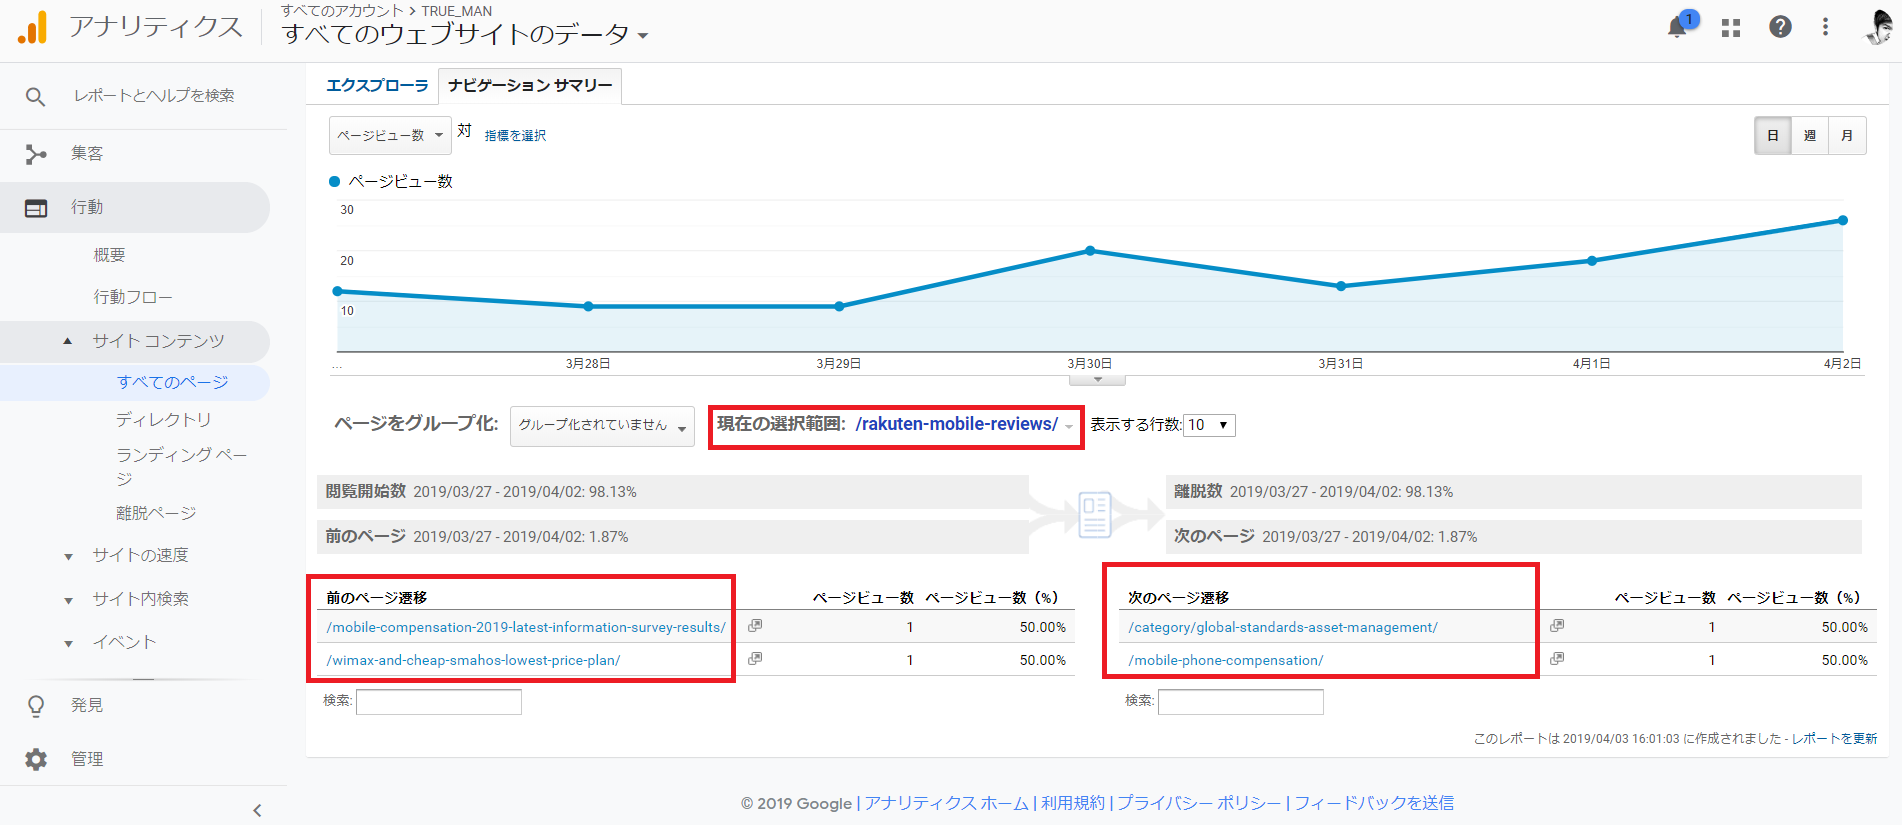Viewport: 1902px width, 825px height.
Task: Expand the サイト内検索 section
Action: [x=68, y=601]
